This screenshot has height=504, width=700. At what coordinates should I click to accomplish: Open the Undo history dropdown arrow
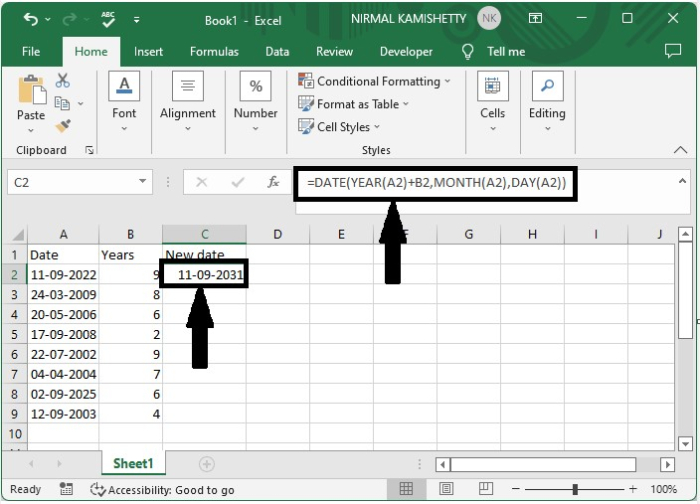pyautogui.click(x=48, y=20)
